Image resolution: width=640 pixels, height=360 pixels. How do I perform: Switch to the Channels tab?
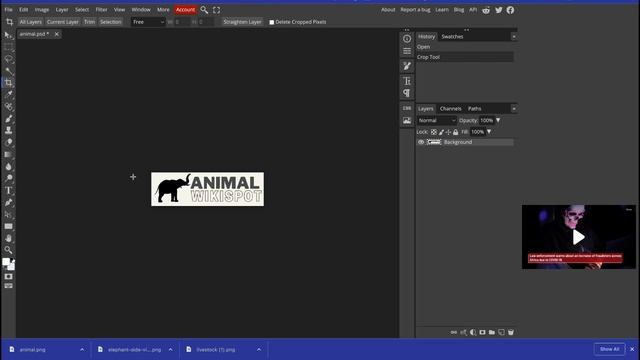coord(451,109)
